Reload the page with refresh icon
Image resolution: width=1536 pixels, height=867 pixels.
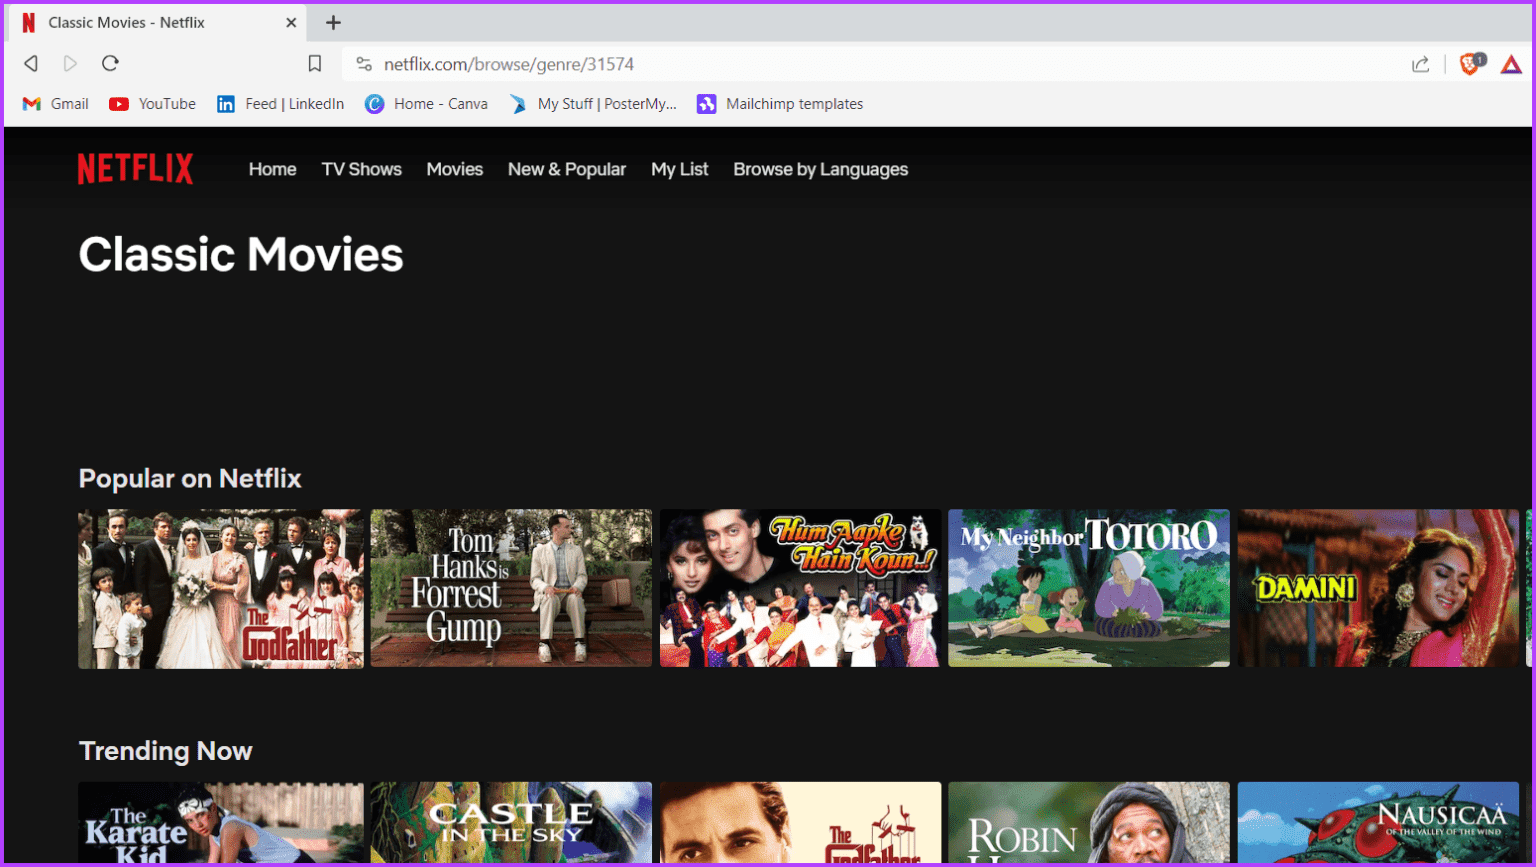click(110, 63)
